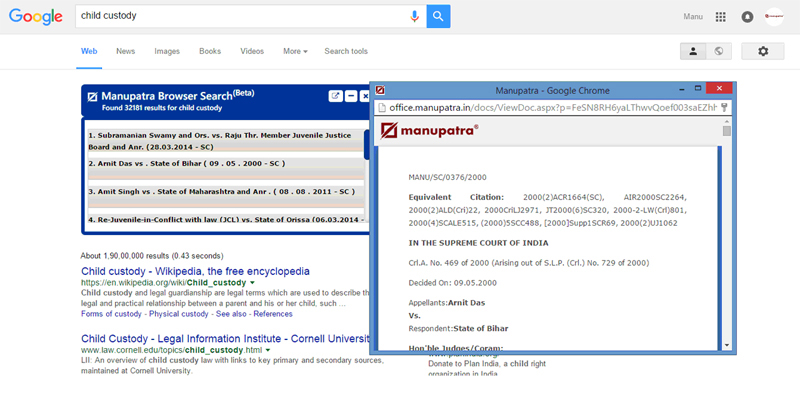Expand the More search menu

(x=295, y=51)
